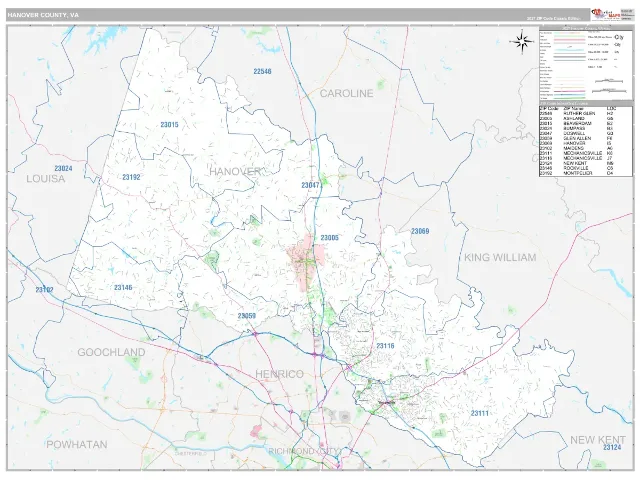Select the LOUISA county label

coord(46,179)
